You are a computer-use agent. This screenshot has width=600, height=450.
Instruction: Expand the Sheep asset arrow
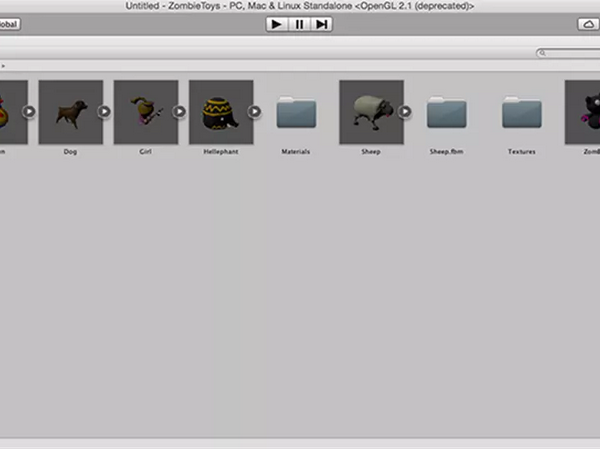point(405,111)
